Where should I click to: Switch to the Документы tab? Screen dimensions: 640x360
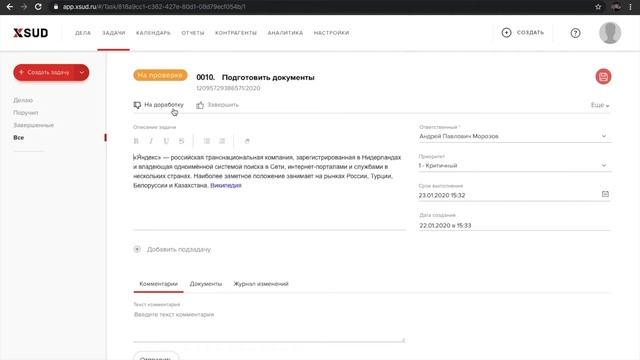tap(206, 284)
